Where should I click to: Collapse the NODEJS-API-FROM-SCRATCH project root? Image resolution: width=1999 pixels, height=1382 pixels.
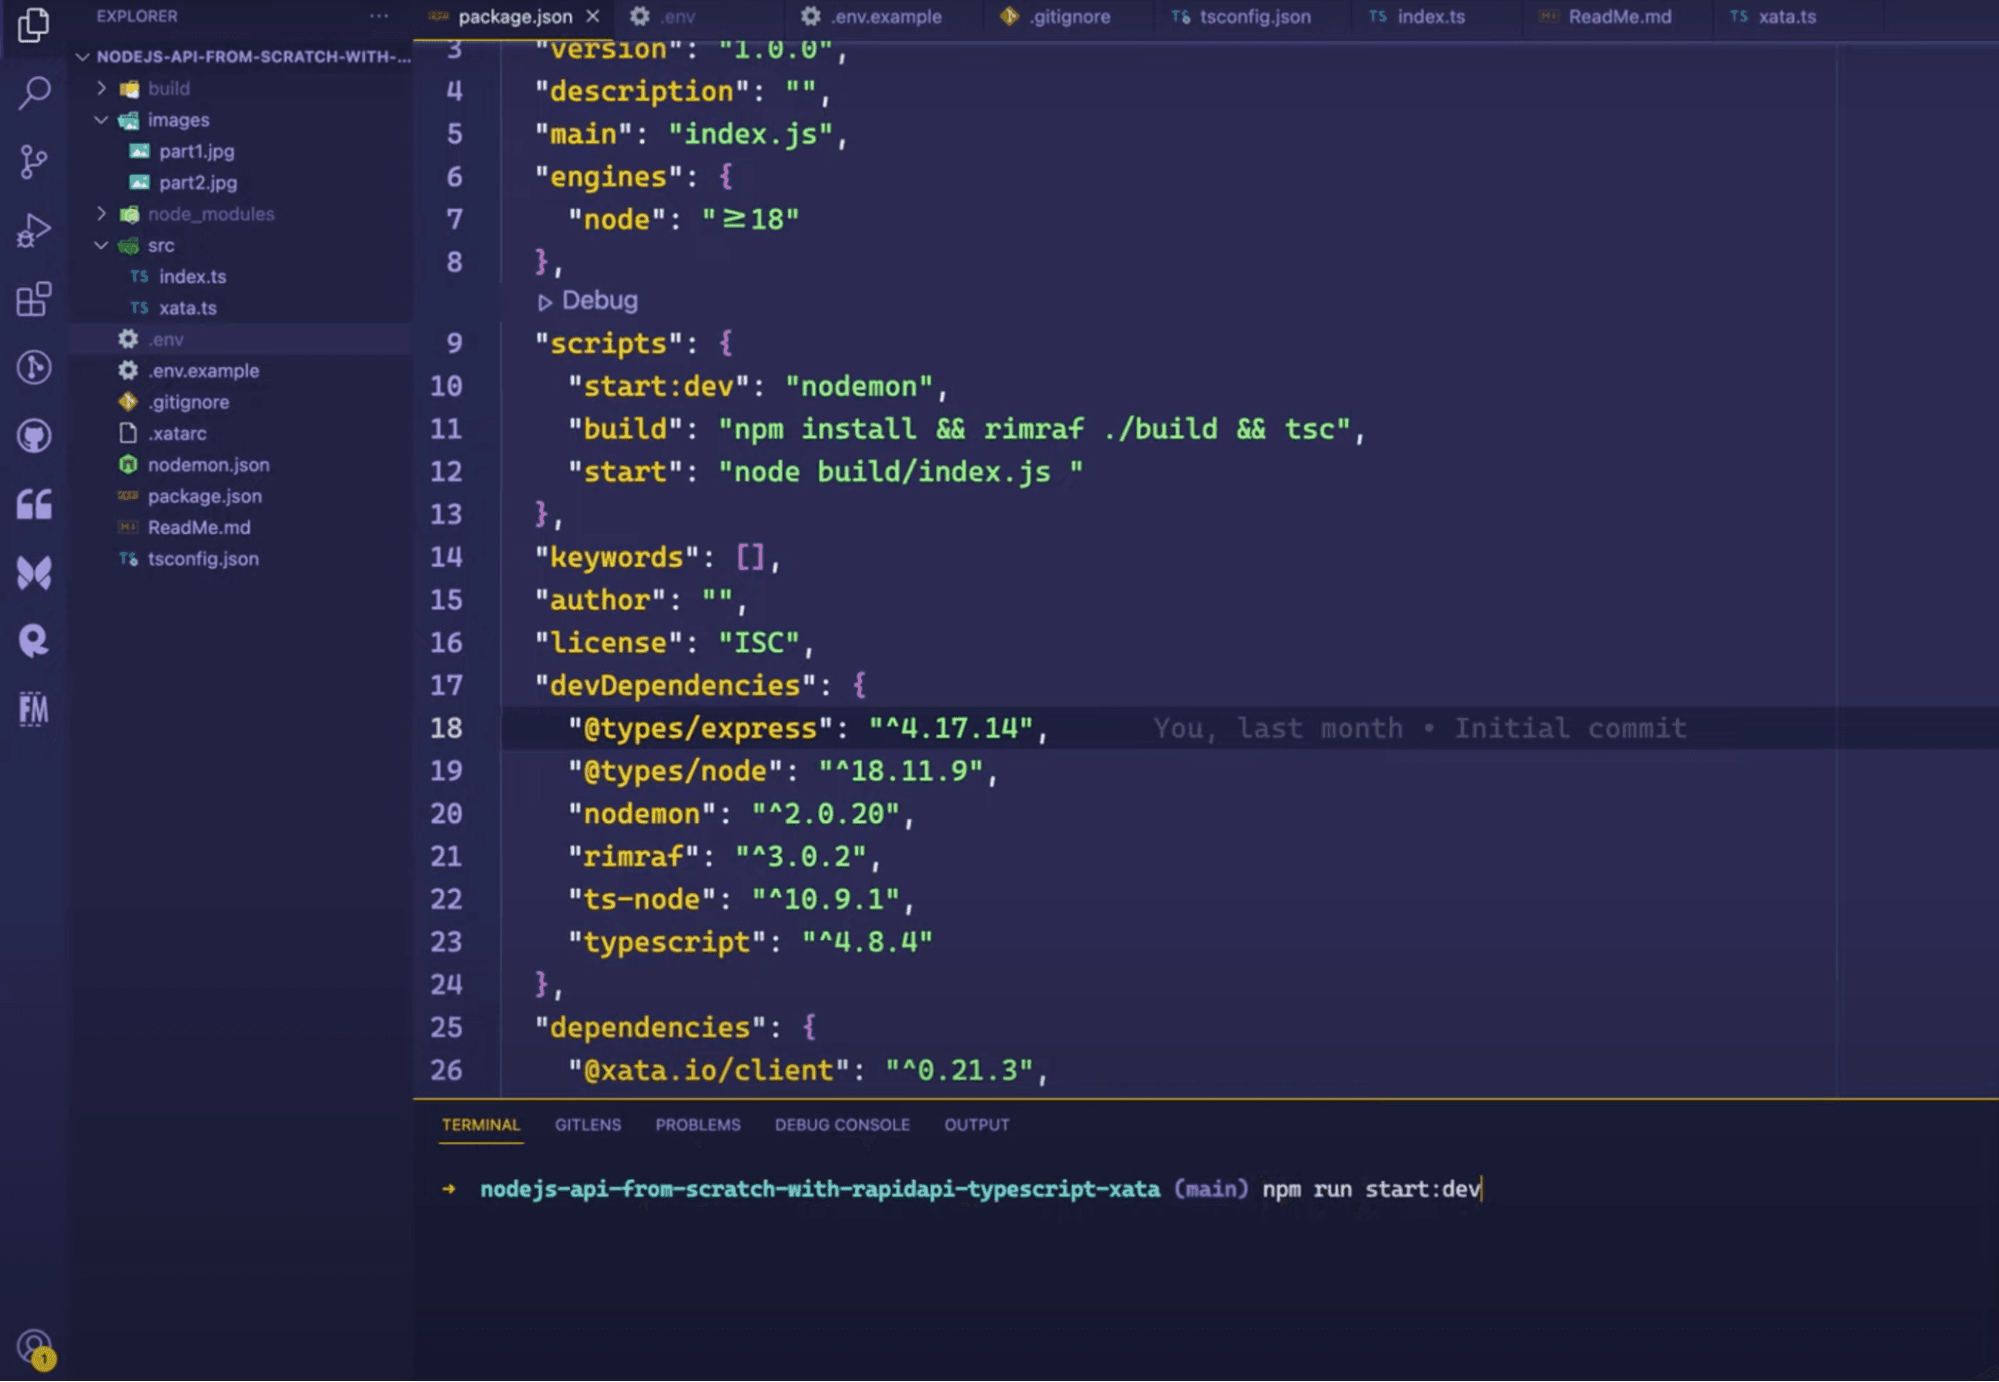[243, 57]
